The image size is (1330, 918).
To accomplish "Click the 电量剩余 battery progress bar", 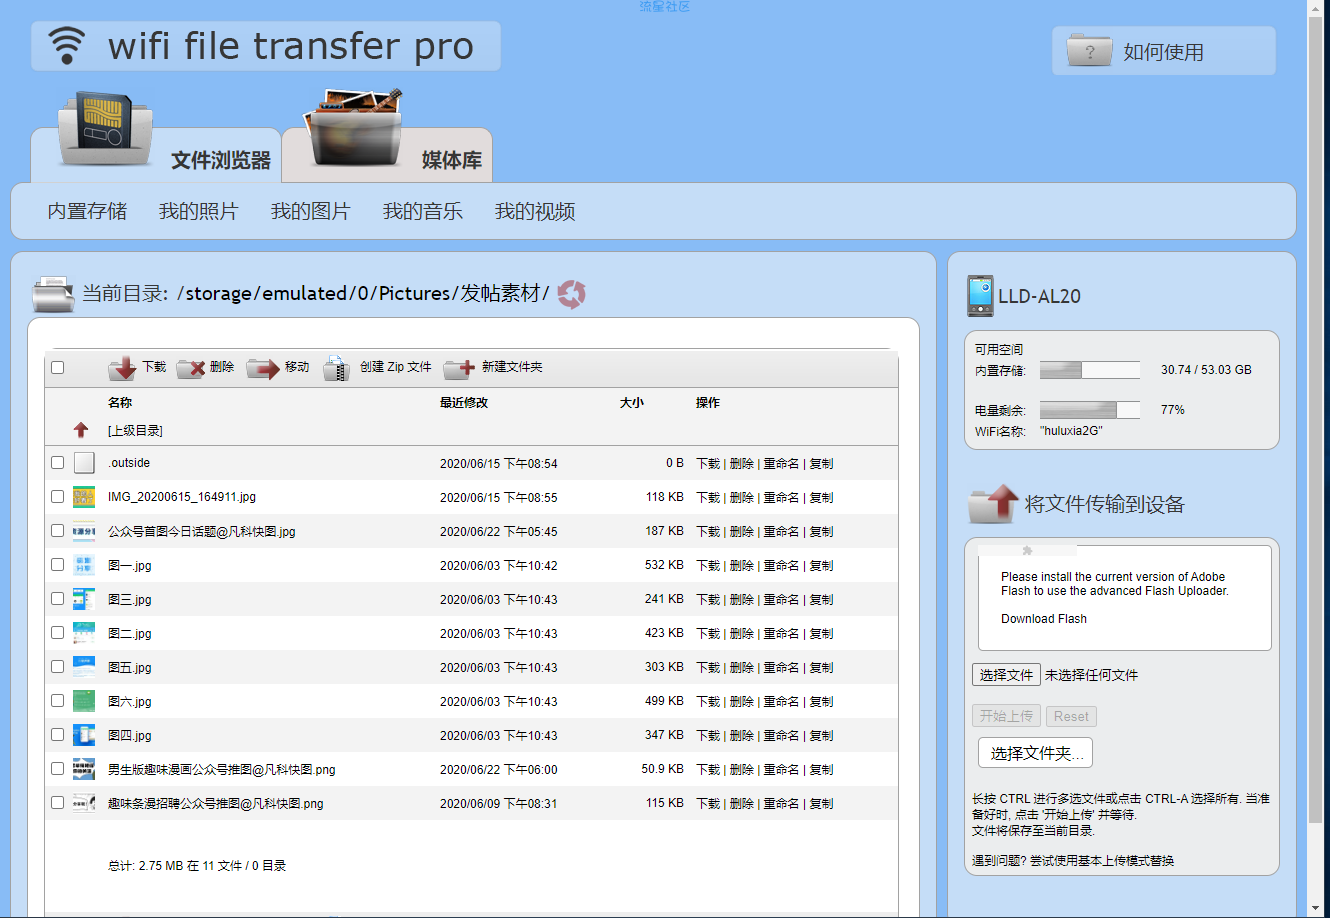I will point(1090,410).
